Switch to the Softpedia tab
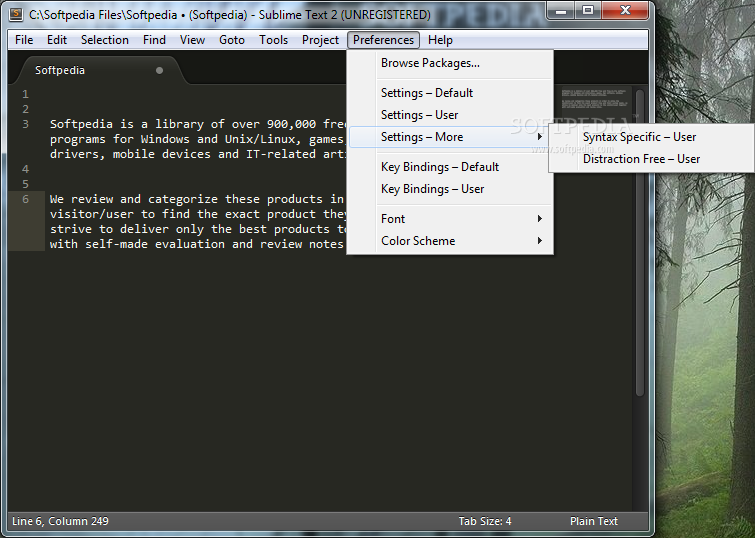Image resolution: width=755 pixels, height=538 pixels. pos(99,70)
